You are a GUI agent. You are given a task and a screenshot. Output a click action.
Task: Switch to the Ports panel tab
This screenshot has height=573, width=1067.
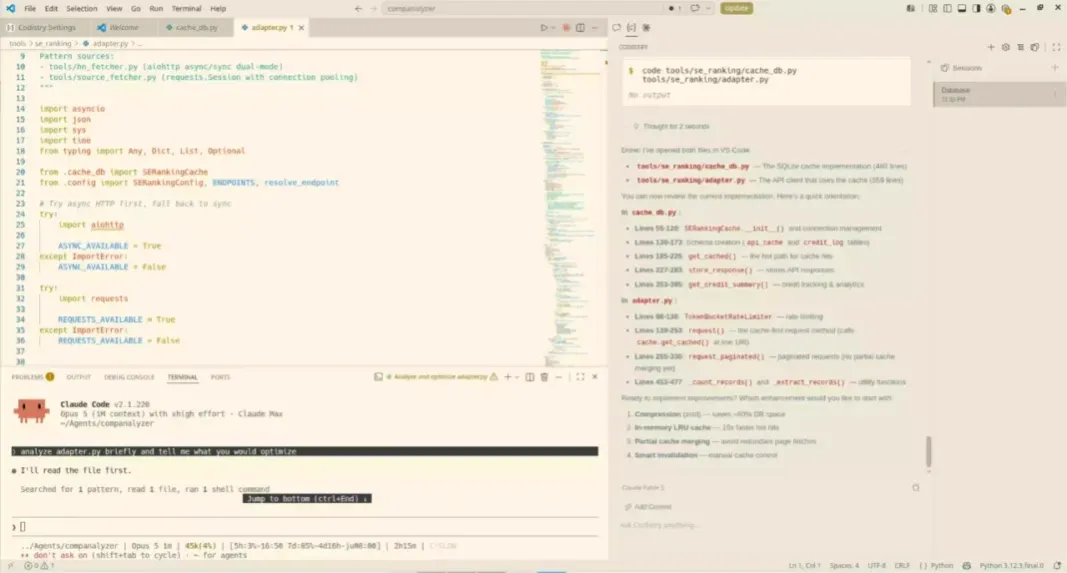coord(220,377)
